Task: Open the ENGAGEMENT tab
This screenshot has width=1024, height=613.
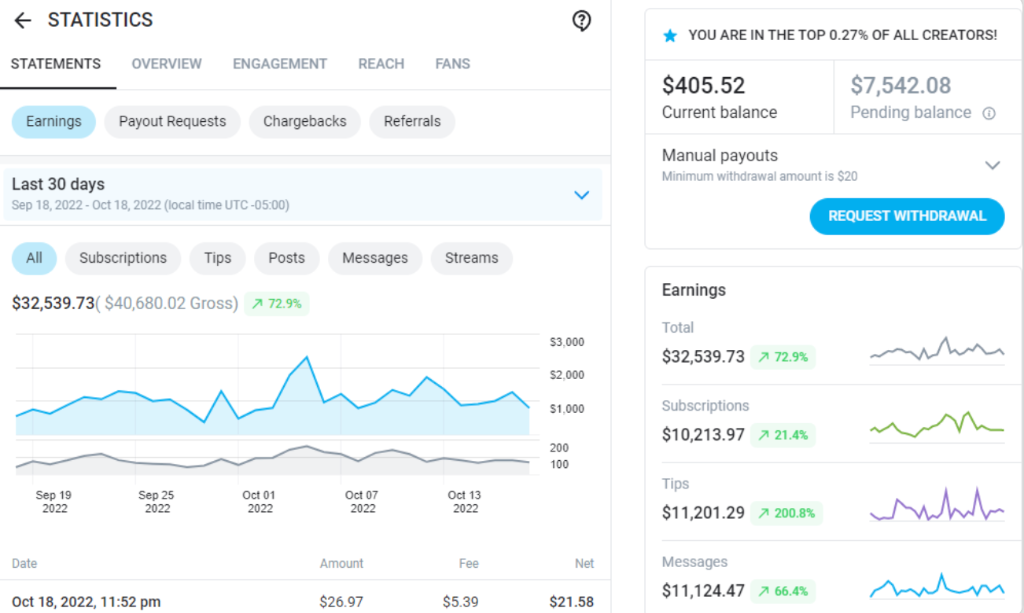Action: pos(280,64)
